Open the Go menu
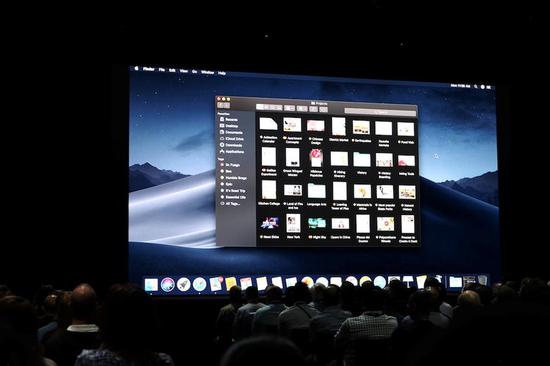This screenshot has width=550, height=366. [x=194, y=72]
